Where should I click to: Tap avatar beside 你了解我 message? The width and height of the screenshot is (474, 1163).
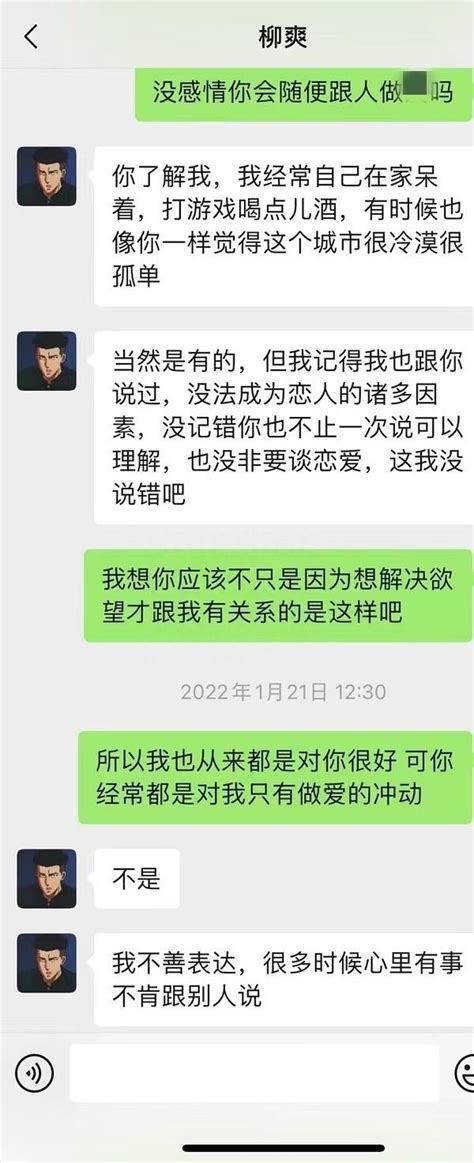[x=47, y=176]
